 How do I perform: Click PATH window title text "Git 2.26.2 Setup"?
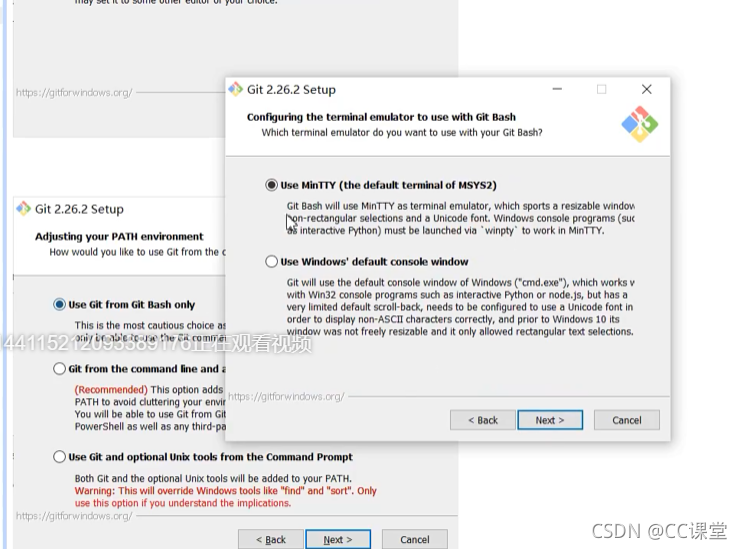point(79,209)
